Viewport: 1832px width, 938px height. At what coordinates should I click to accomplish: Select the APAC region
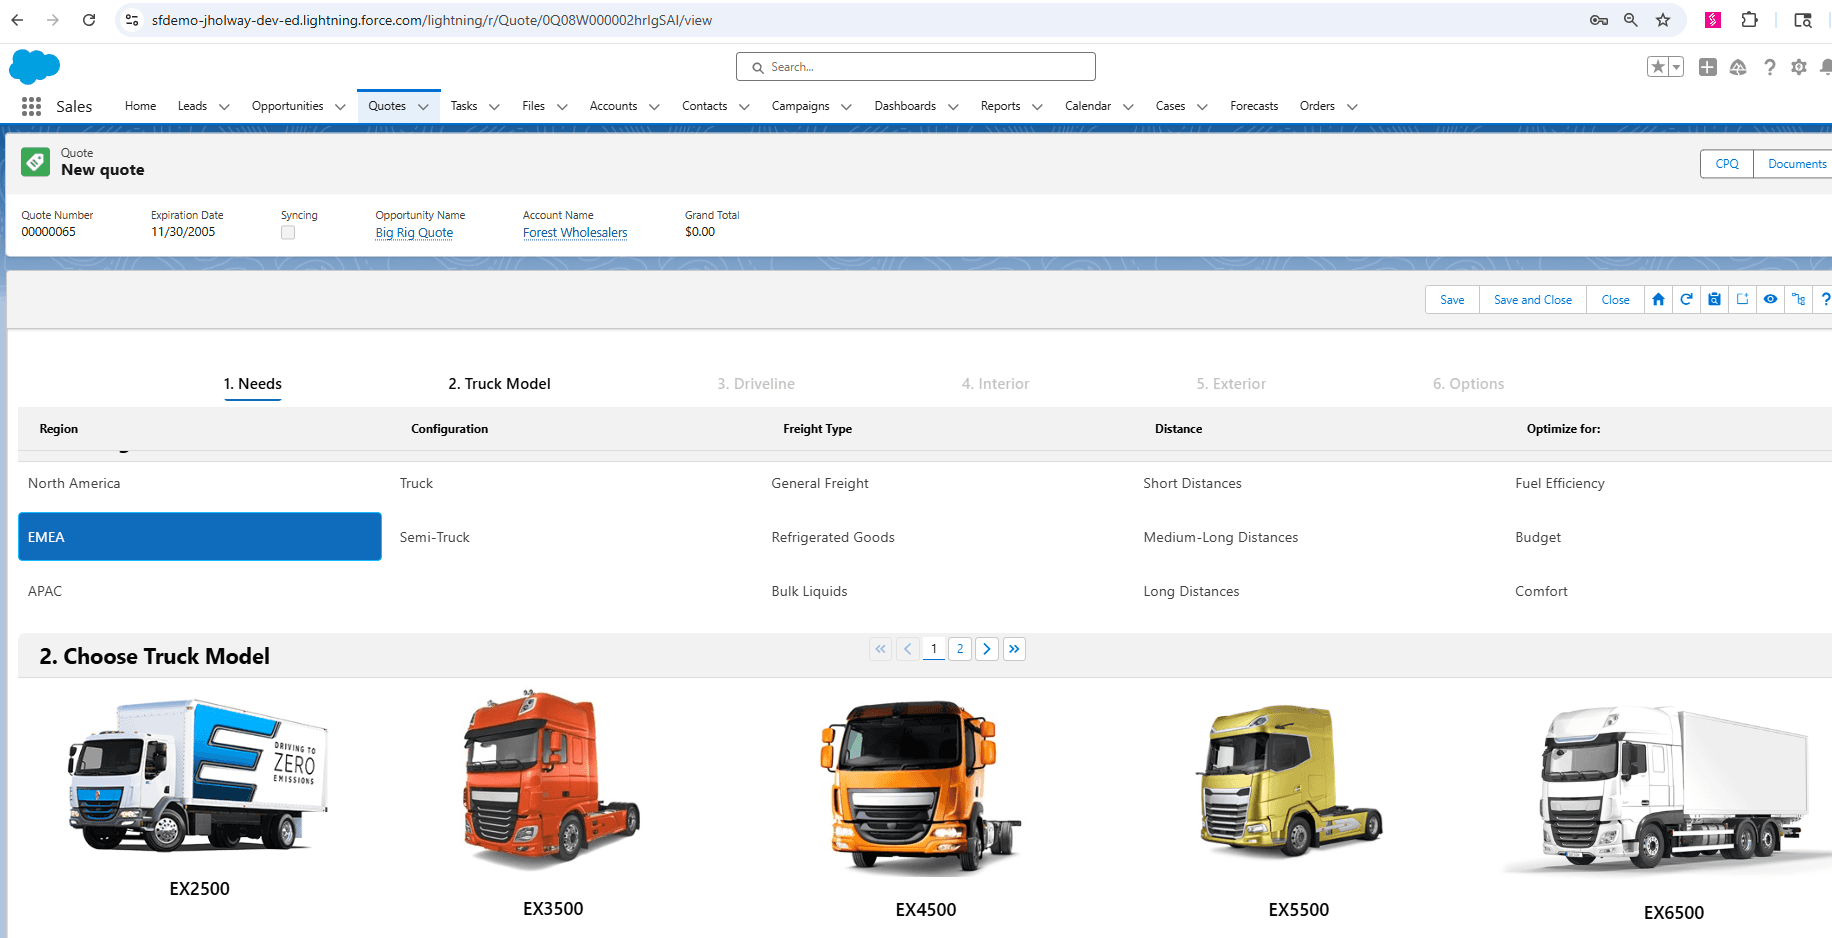click(199, 591)
